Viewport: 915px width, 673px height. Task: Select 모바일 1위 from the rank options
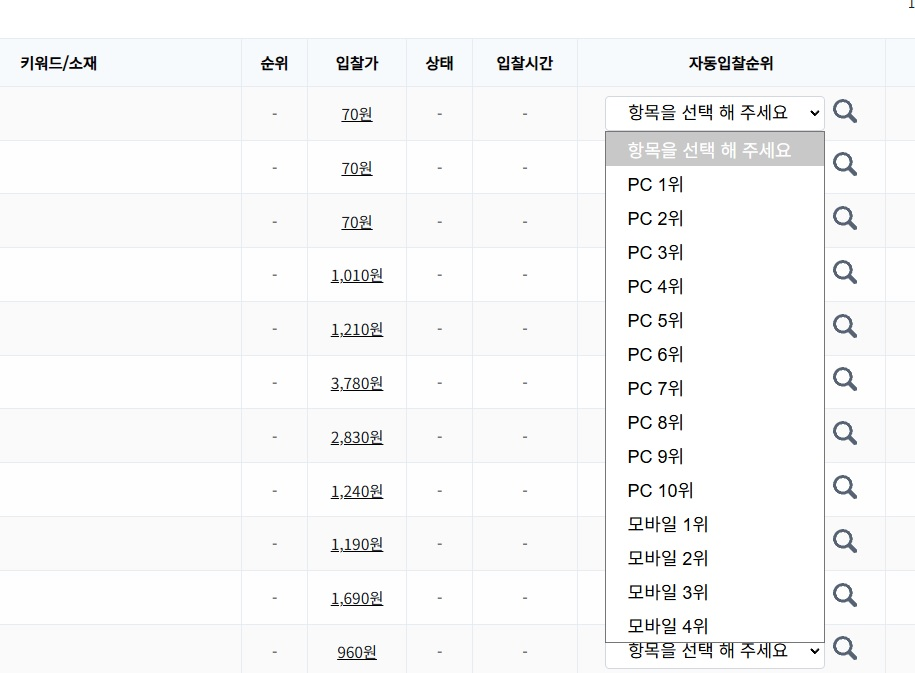click(668, 525)
